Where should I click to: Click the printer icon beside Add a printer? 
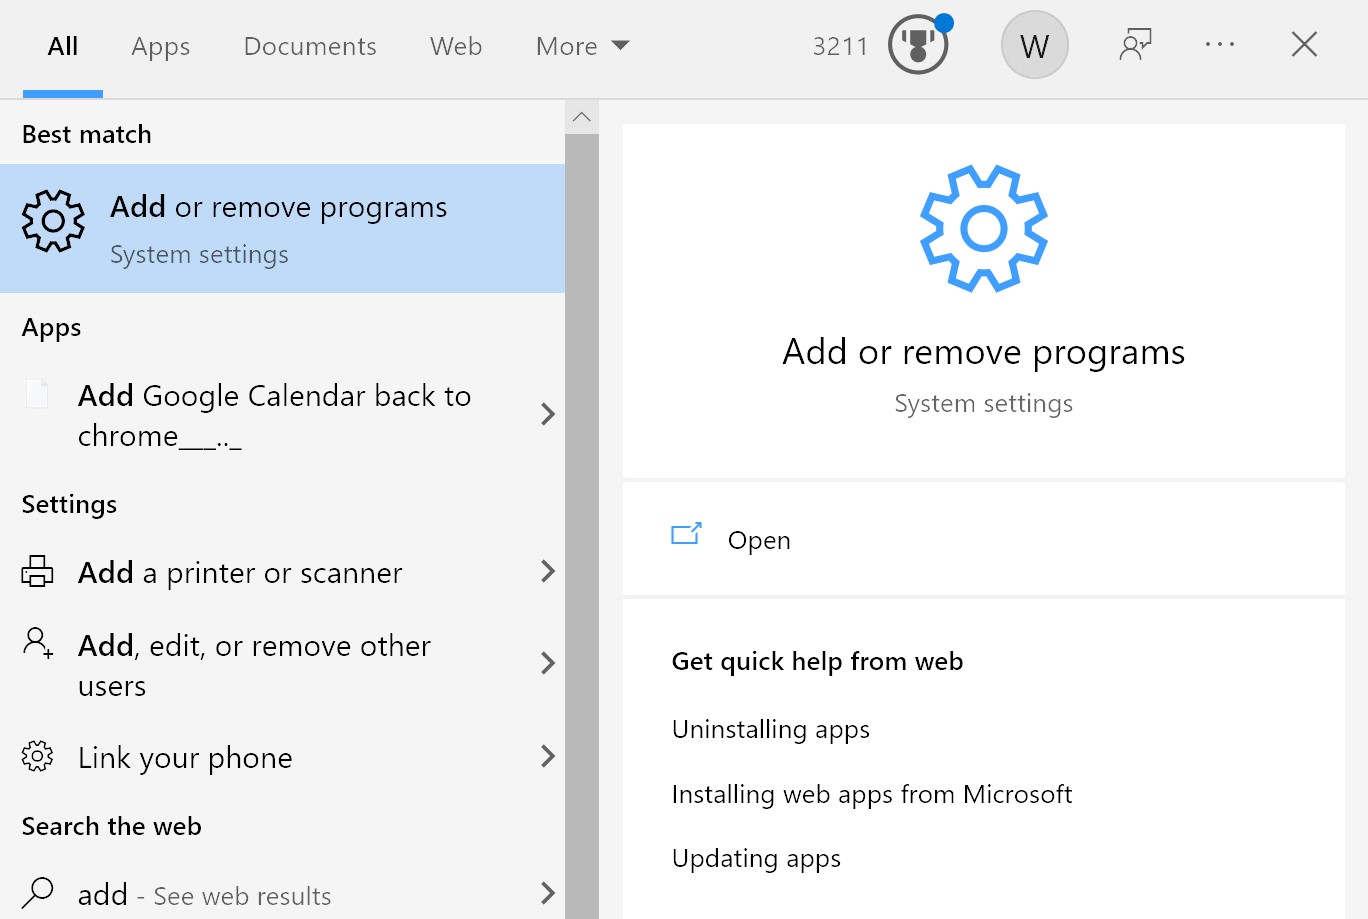(37, 571)
